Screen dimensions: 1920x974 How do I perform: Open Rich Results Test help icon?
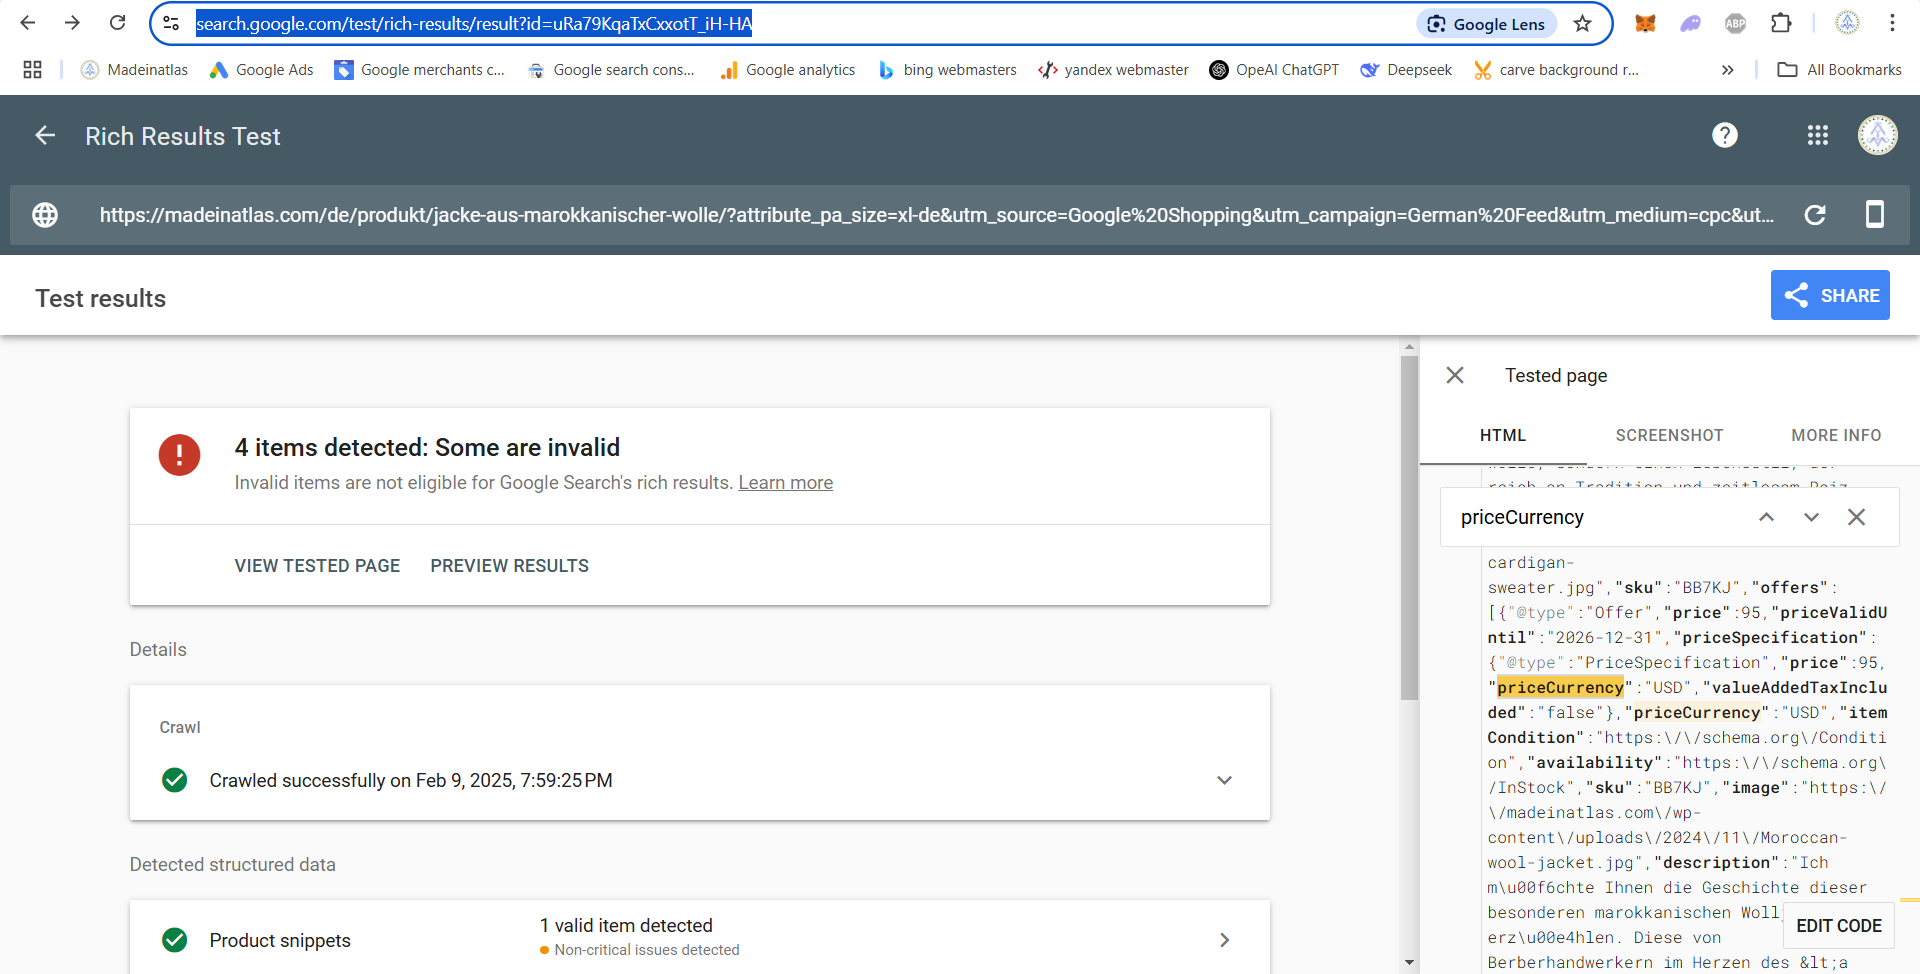1725,135
